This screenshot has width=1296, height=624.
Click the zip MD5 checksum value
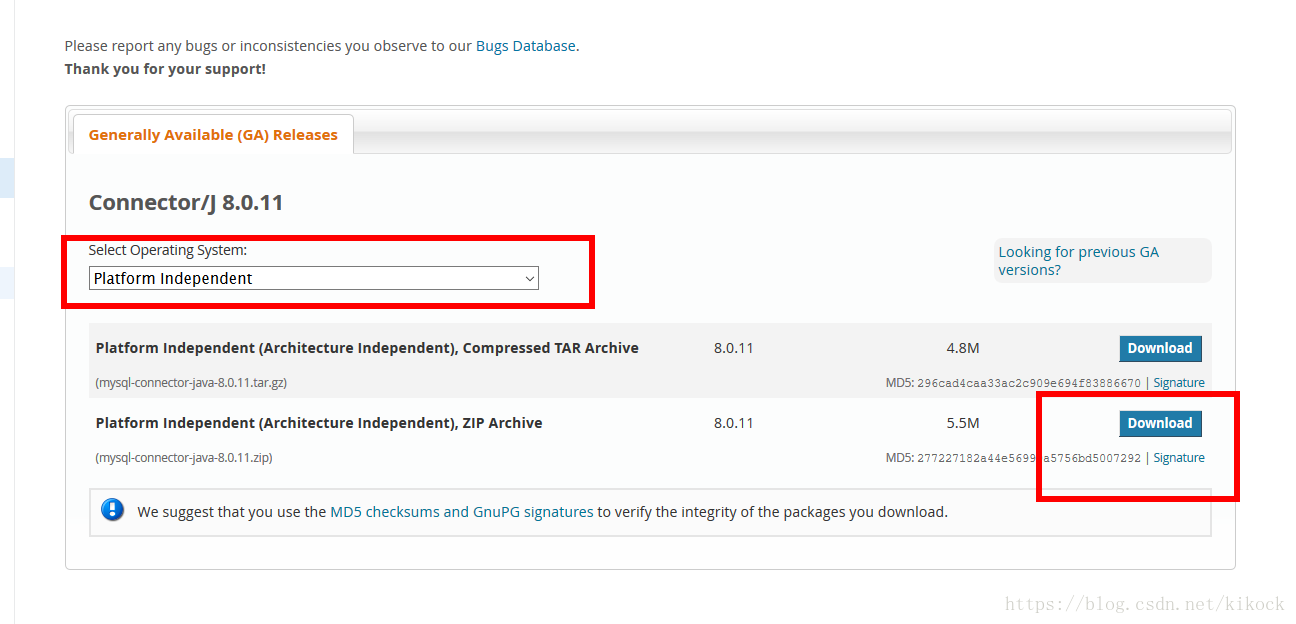click(x=1029, y=458)
